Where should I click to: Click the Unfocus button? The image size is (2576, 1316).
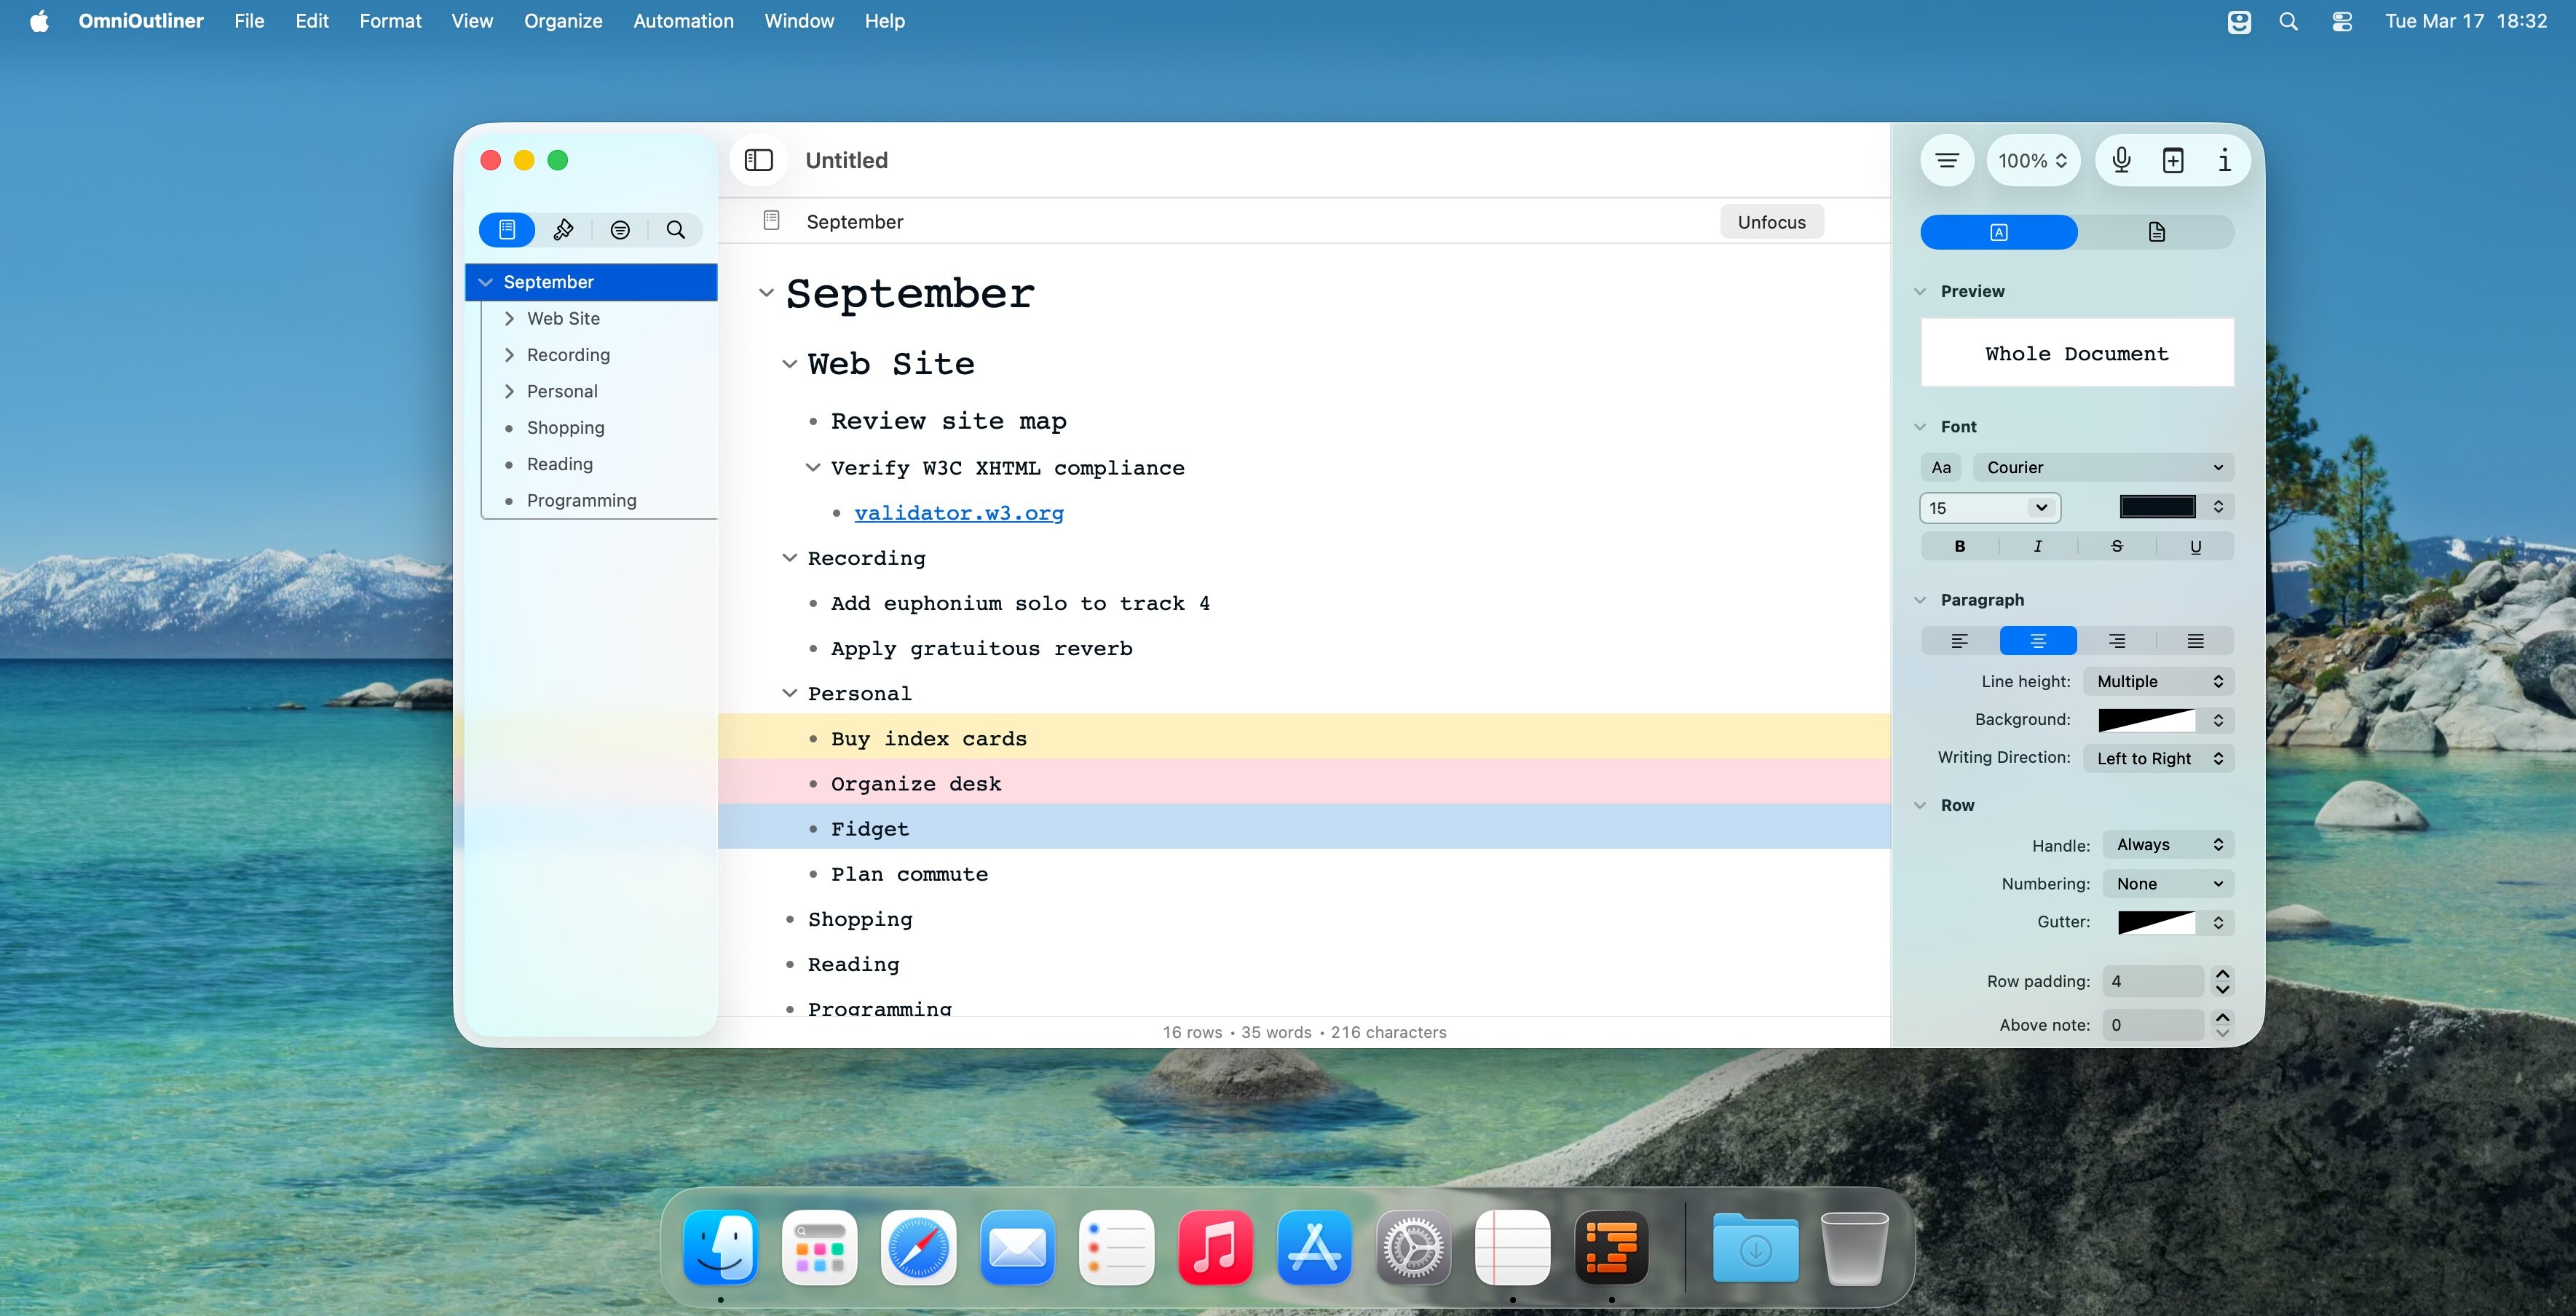point(1771,222)
